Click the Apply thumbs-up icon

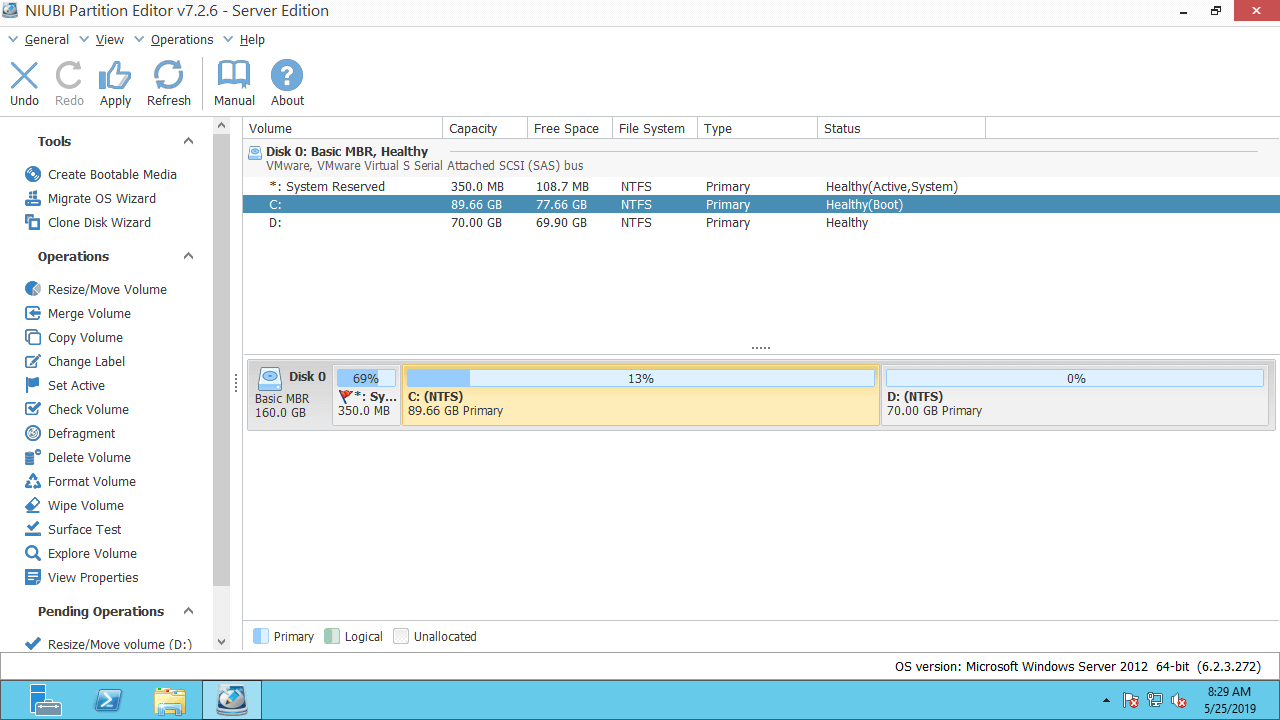point(115,76)
